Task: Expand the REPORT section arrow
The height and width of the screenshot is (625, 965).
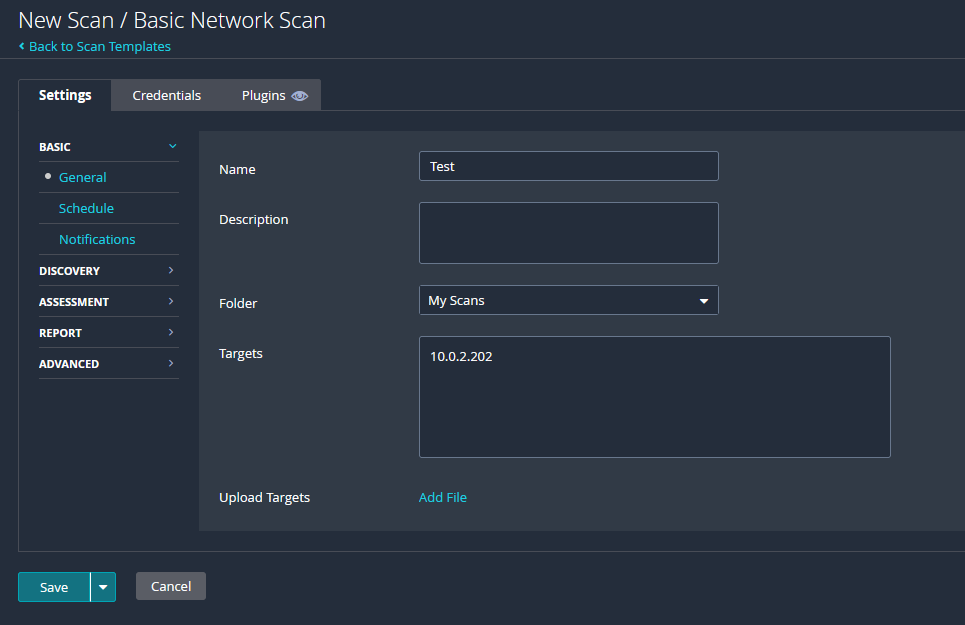Action: click(x=171, y=332)
